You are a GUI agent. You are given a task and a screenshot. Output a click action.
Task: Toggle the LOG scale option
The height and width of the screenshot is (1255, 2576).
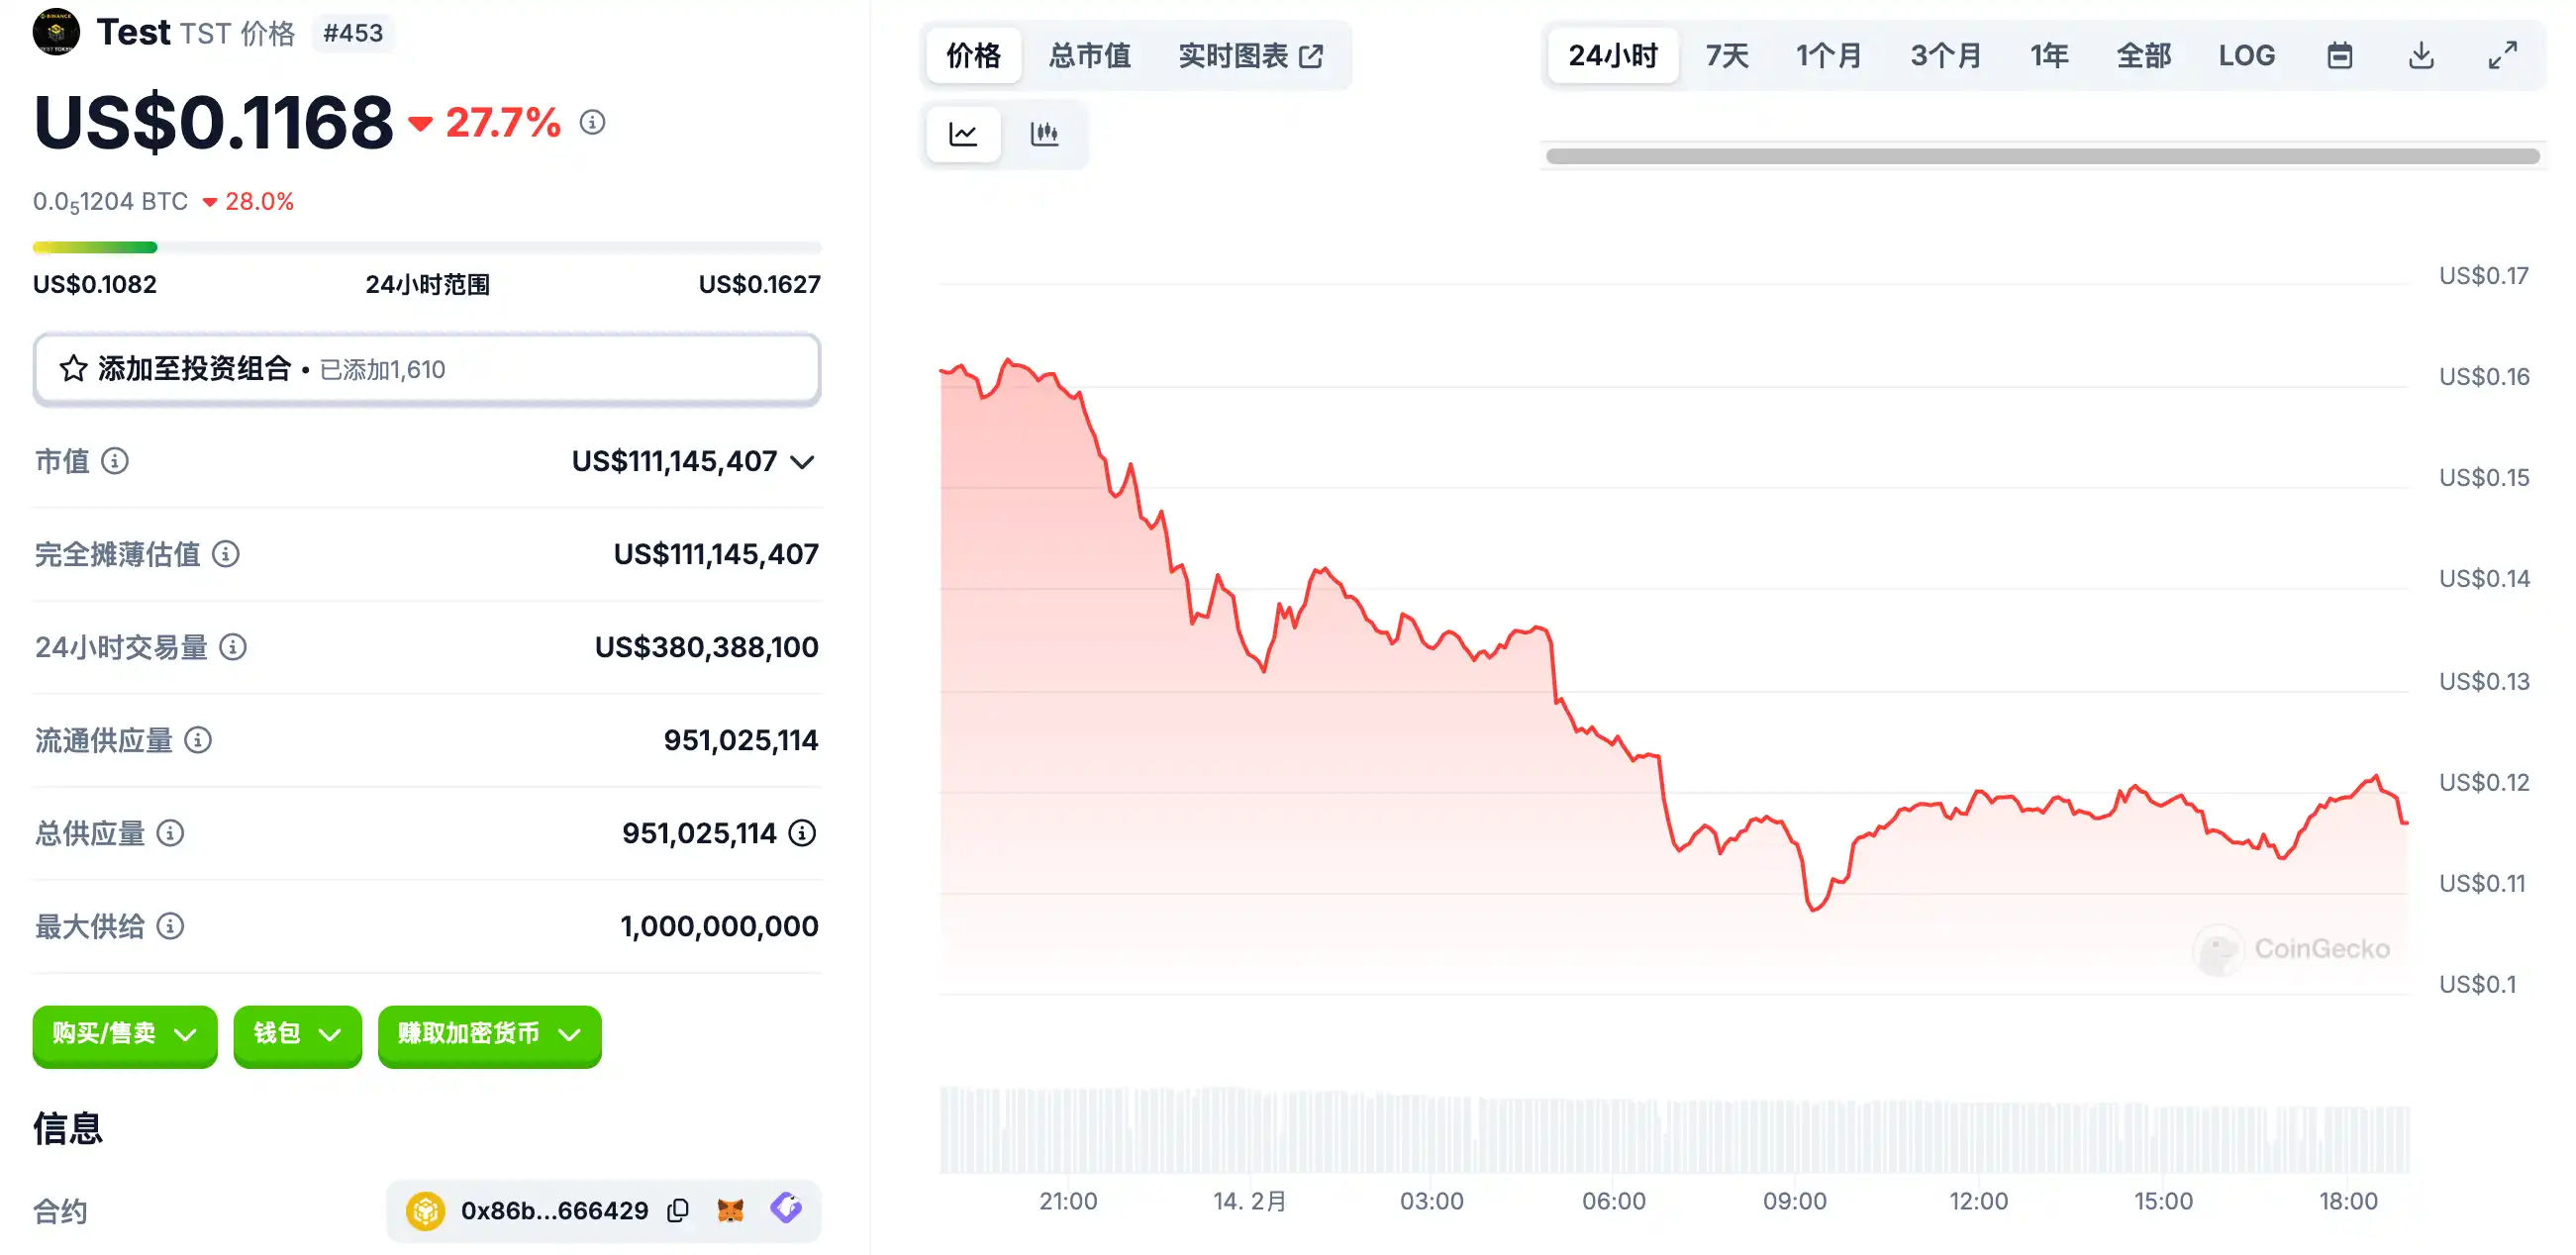point(2246,56)
